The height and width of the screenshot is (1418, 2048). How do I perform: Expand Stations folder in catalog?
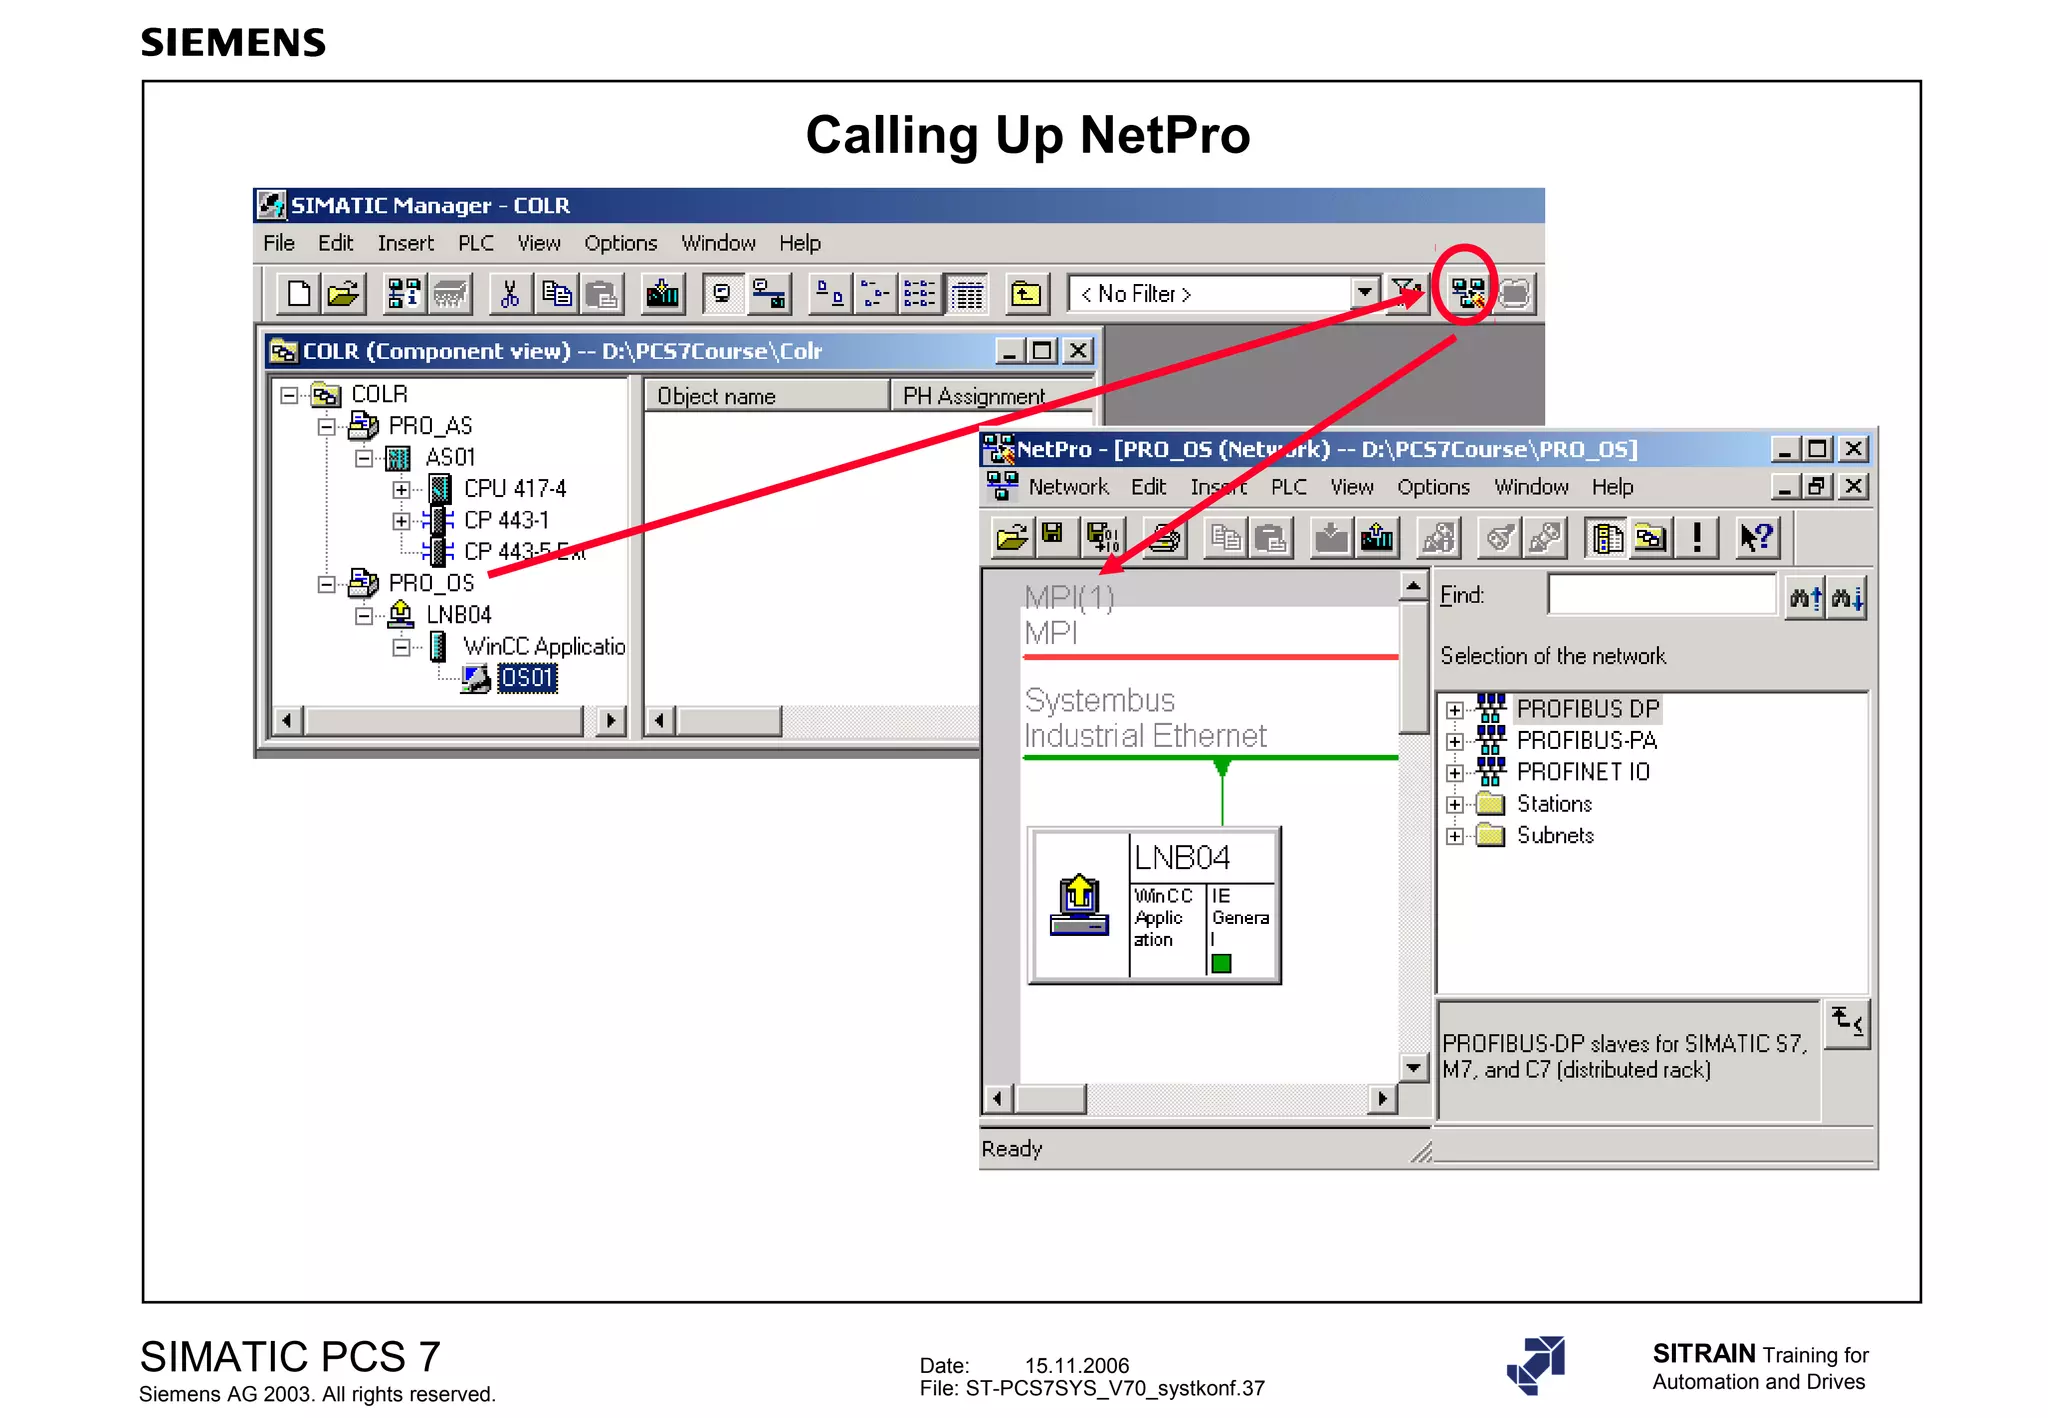coord(1455,805)
